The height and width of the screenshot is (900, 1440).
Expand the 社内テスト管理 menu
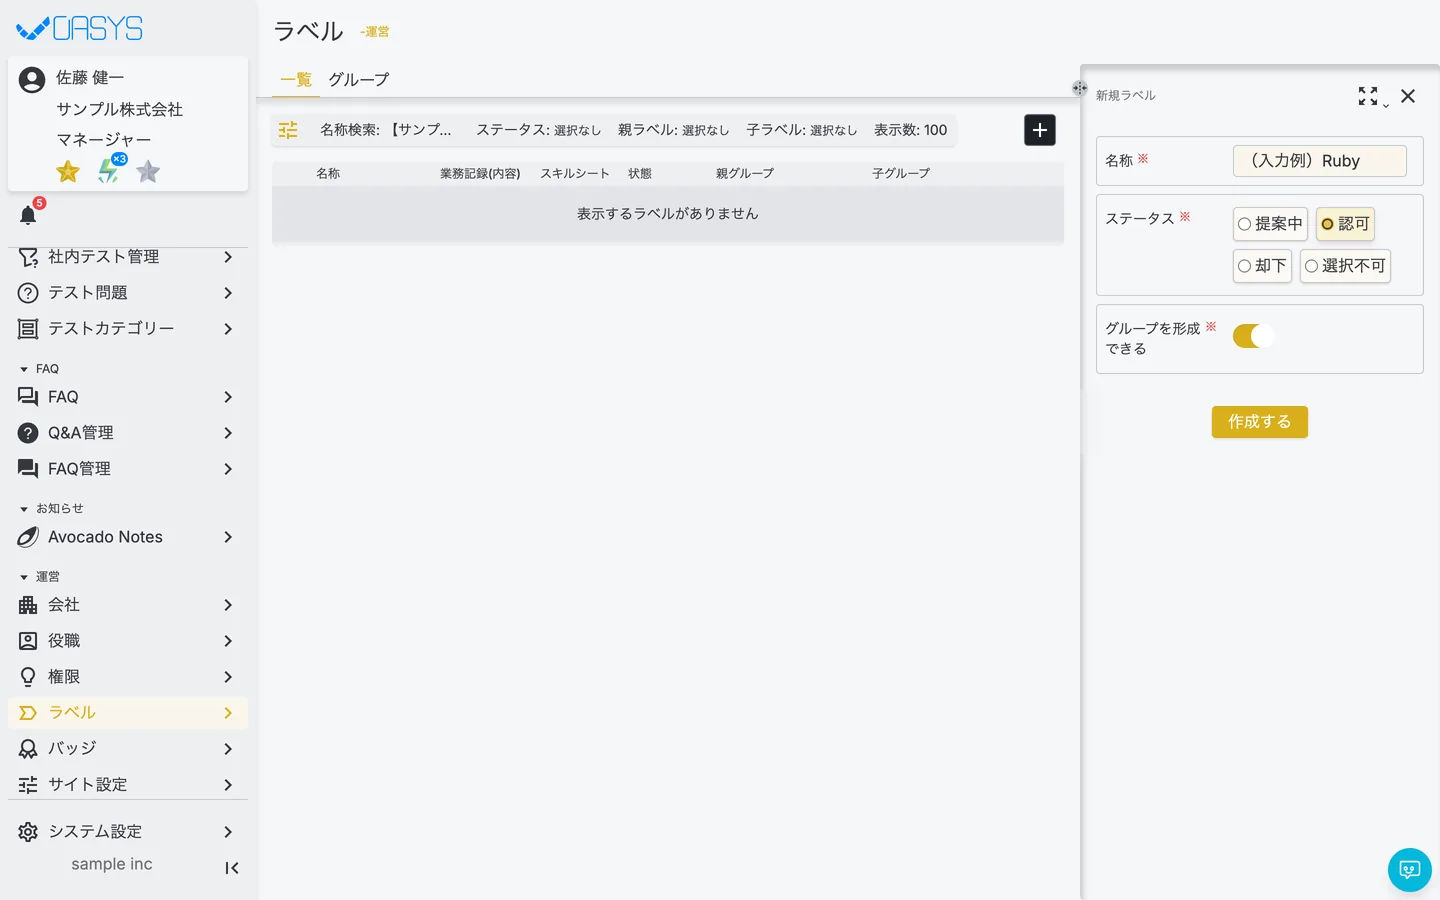coord(128,257)
